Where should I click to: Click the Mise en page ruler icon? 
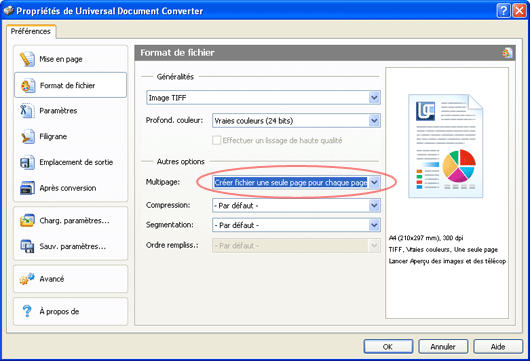point(27,59)
